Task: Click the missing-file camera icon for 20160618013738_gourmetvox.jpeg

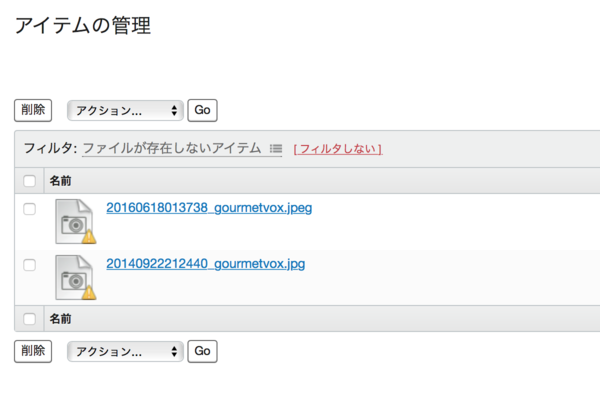Action: 75,221
